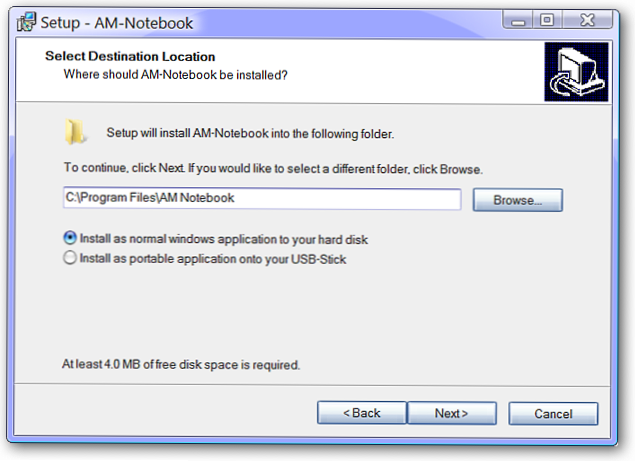Screen dimensions: 635x461
Task: Click the 'To continue, click Next' instruction text
Action: tap(273, 169)
